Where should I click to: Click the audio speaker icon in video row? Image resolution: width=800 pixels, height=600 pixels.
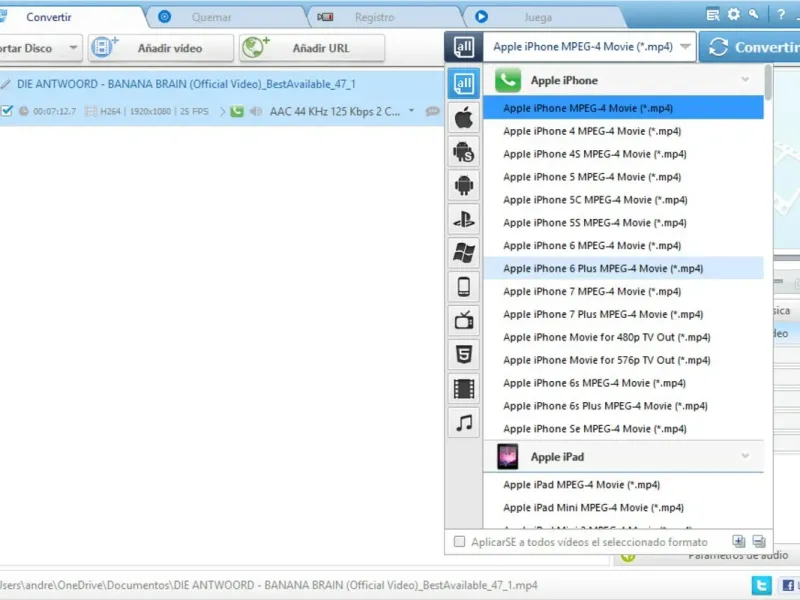pyautogui.click(x=256, y=111)
